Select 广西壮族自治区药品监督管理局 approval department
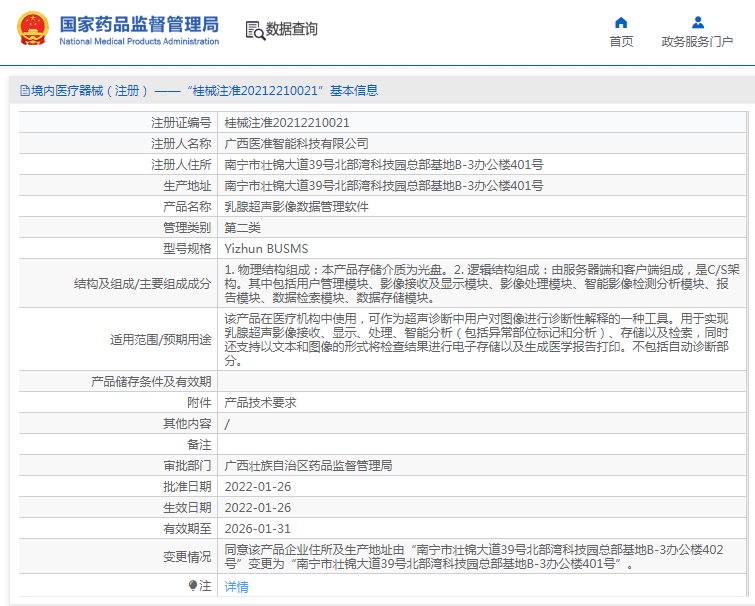 (x=309, y=465)
